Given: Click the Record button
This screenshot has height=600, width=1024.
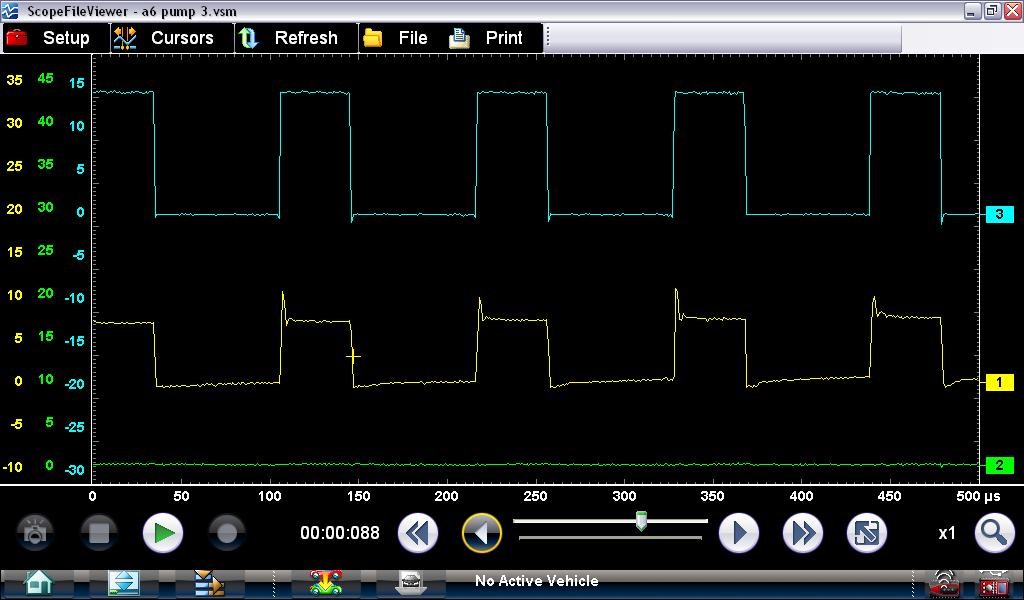Looking at the screenshot, I should [x=227, y=533].
